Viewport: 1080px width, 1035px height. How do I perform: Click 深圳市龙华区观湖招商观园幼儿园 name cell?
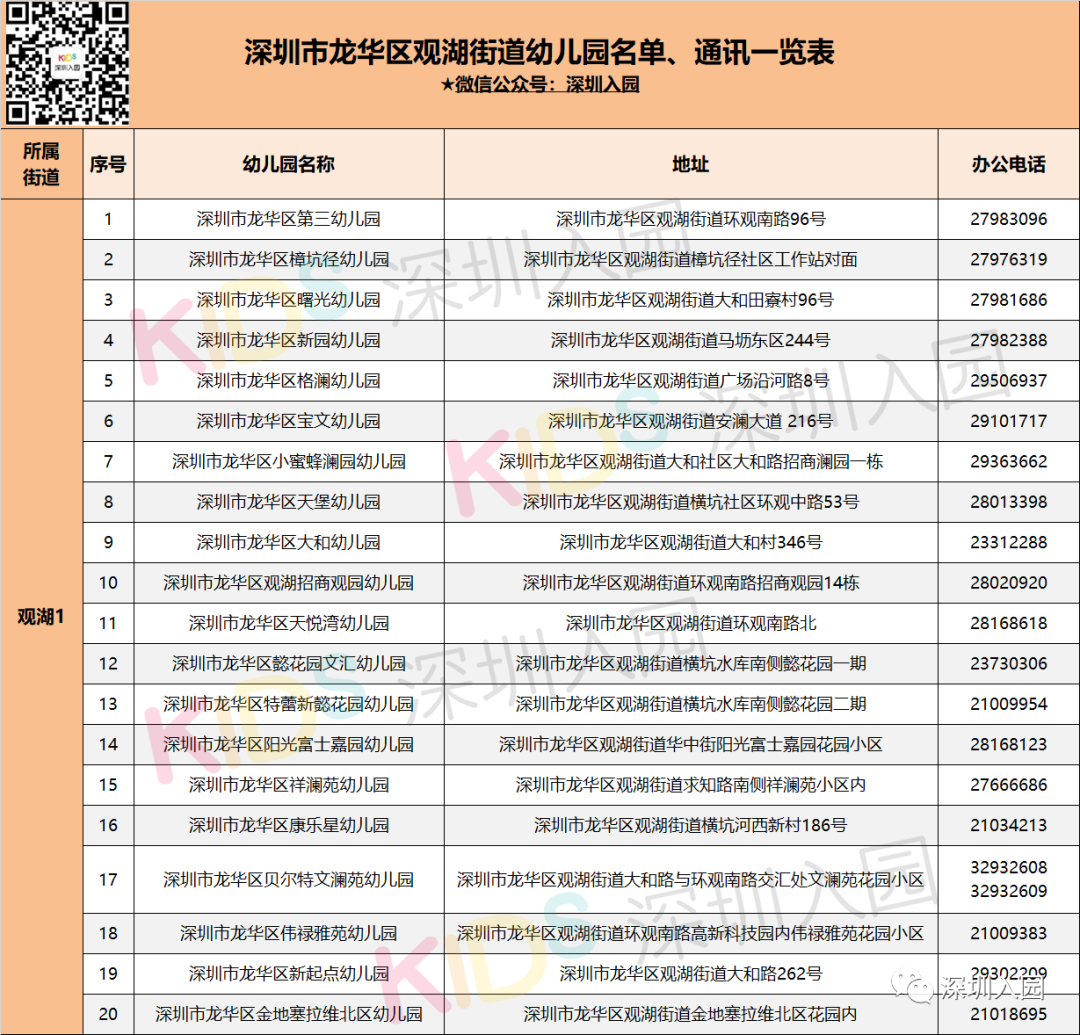point(289,583)
